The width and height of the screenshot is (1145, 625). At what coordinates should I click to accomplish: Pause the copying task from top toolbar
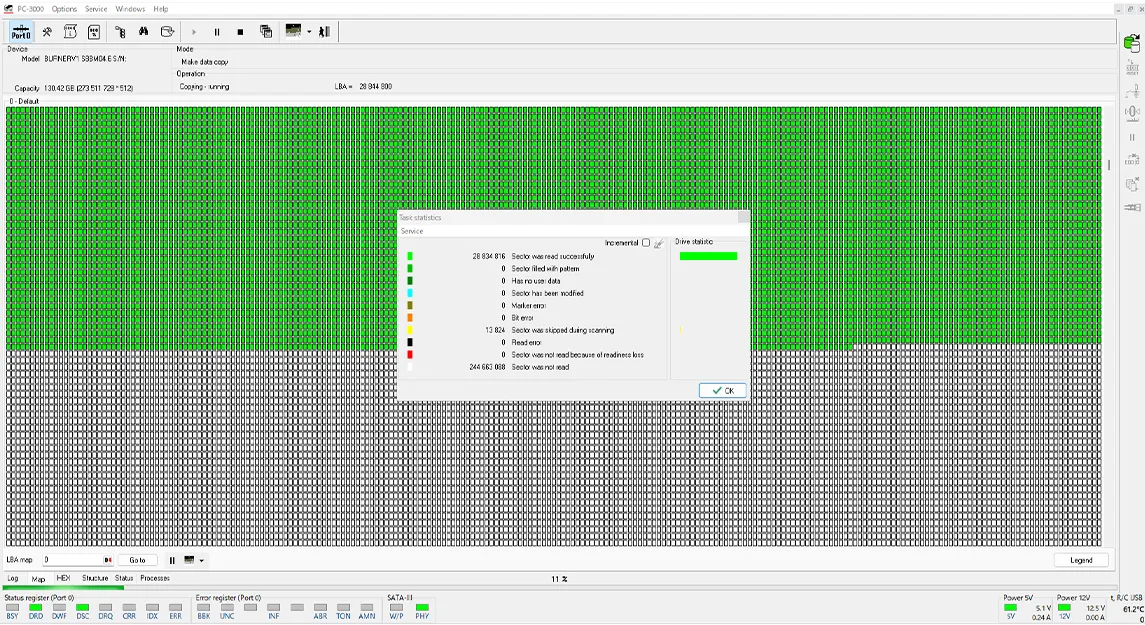[x=217, y=32]
